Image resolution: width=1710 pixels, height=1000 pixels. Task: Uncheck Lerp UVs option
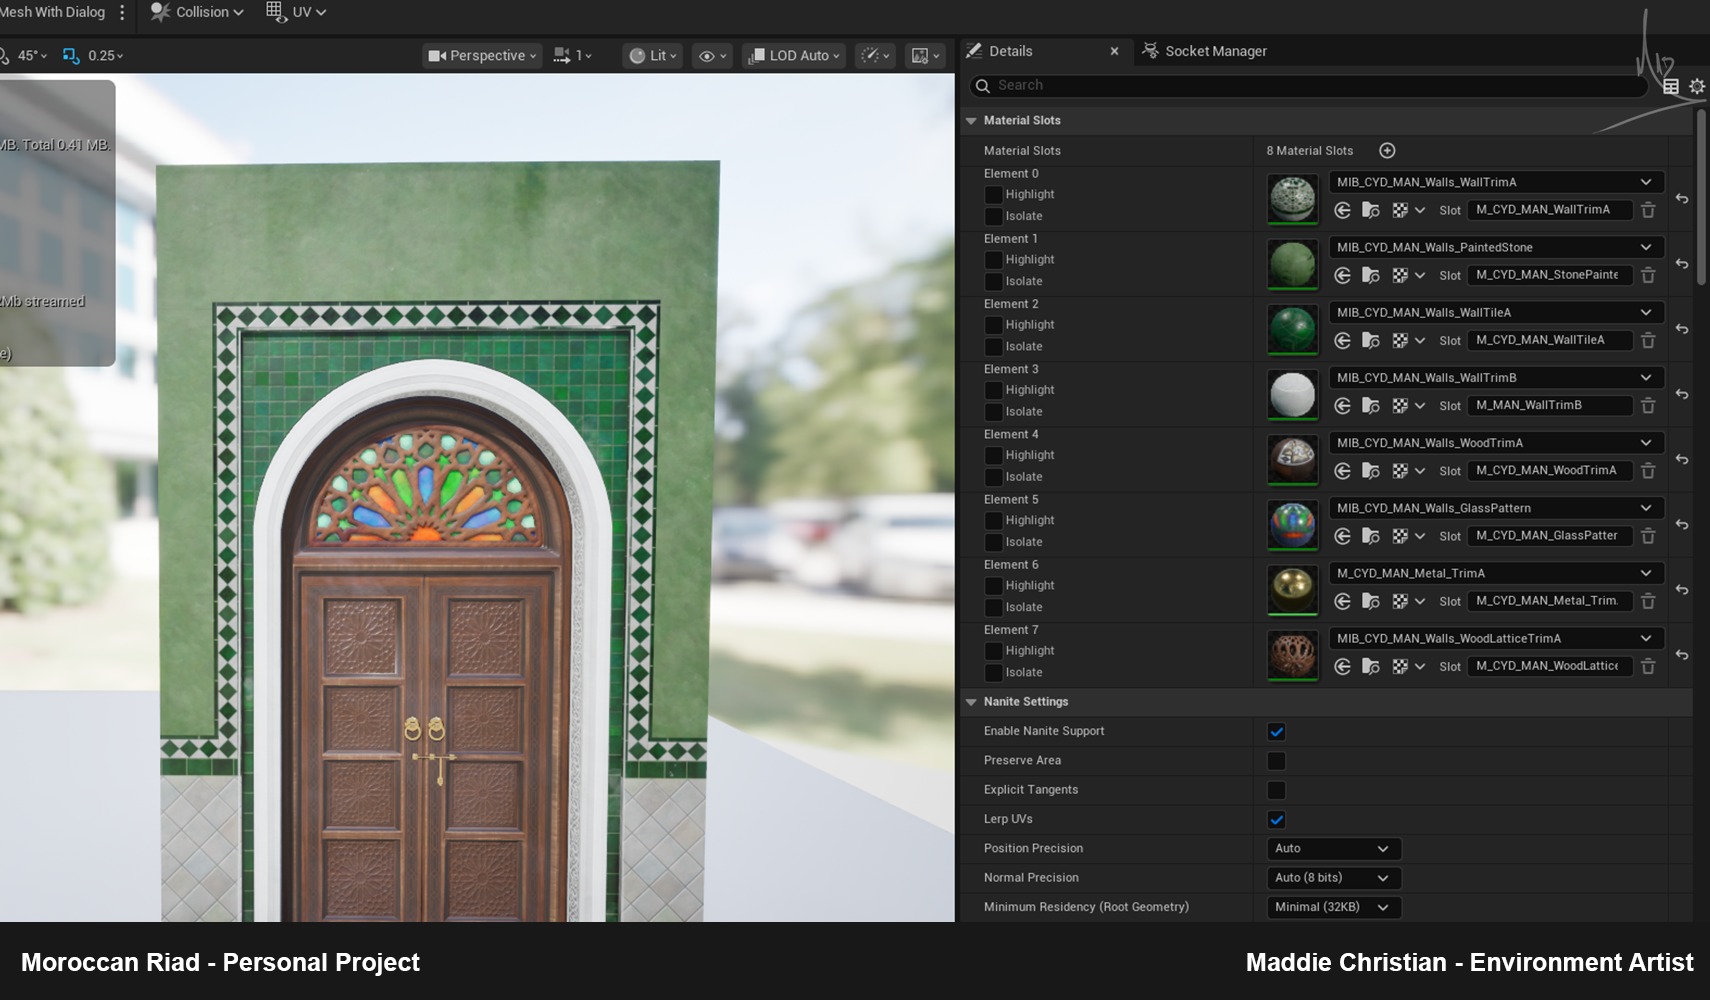1276,820
